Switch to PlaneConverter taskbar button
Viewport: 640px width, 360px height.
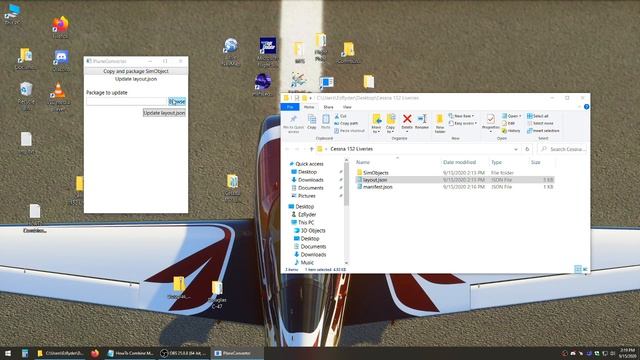(x=238, y=353)
